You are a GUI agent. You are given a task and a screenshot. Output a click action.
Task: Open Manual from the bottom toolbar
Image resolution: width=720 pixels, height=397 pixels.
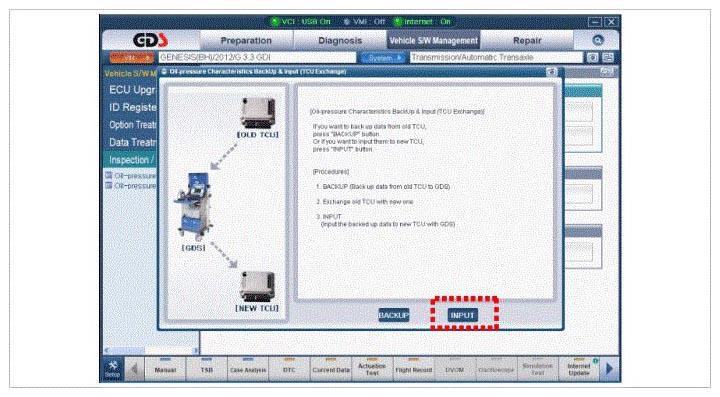tap(165, 369)
